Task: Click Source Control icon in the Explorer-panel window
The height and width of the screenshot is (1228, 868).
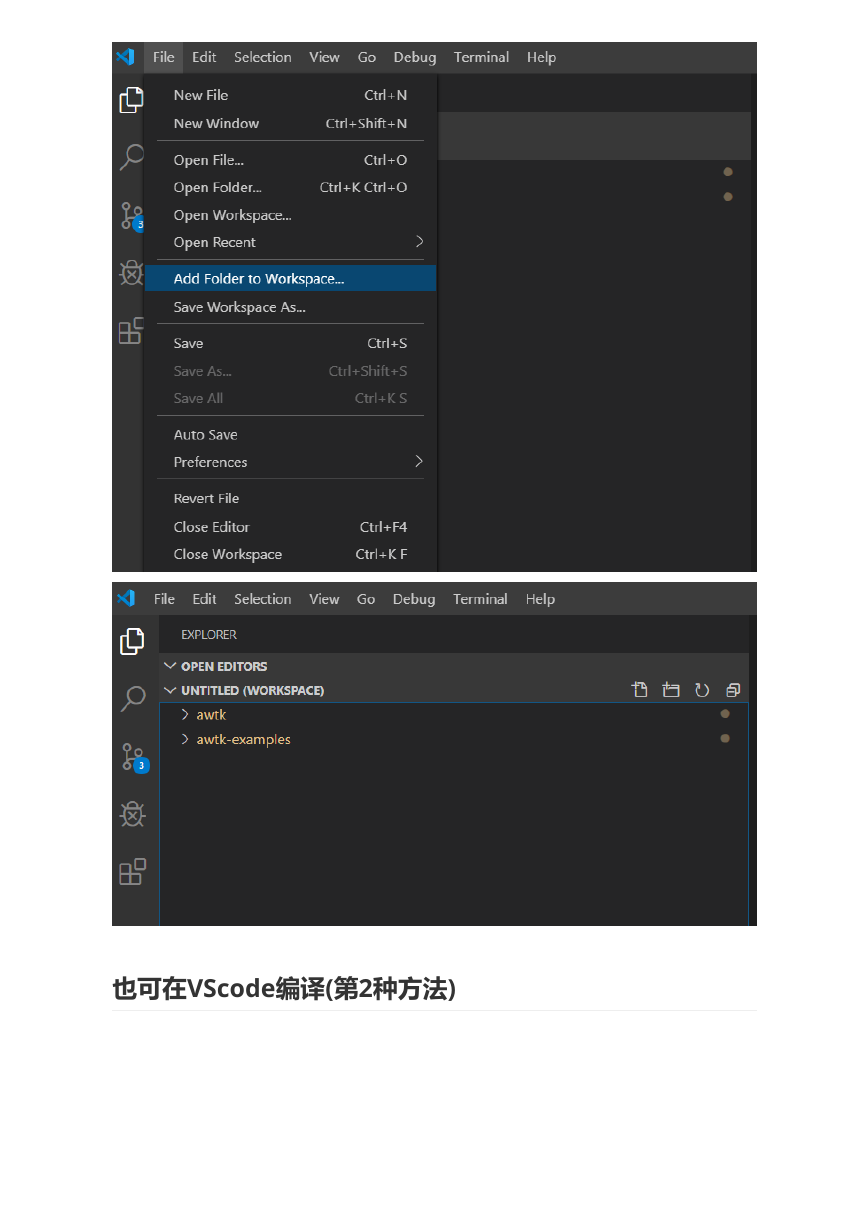Action: (134, 758)
